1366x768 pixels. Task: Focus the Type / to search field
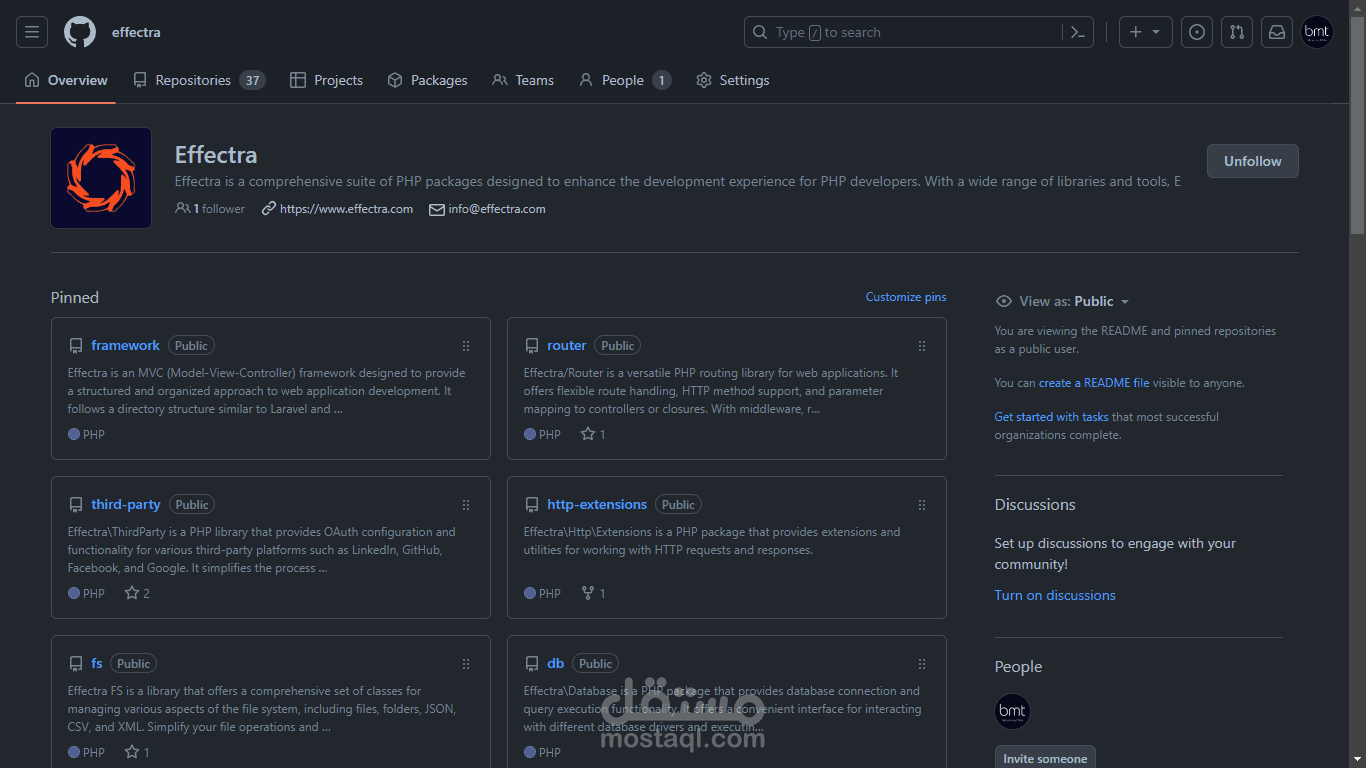[918, 32]
